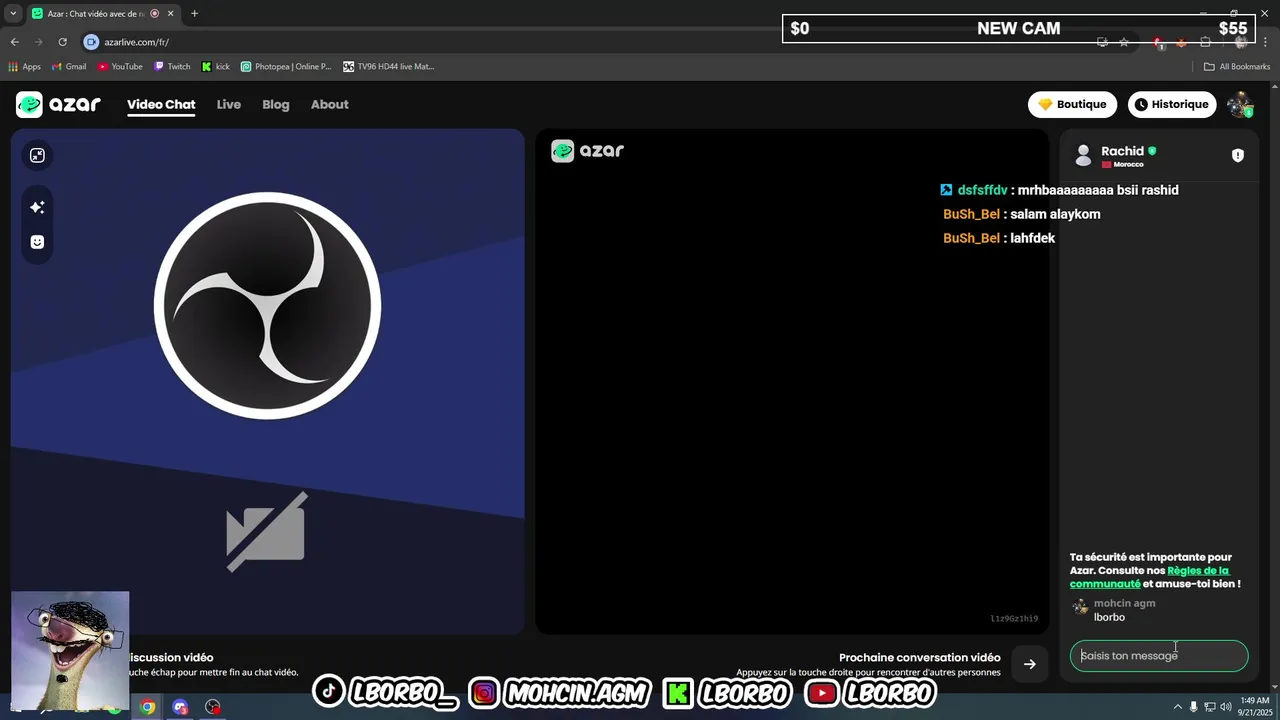Open the Blog page

[x=276, y=104]
